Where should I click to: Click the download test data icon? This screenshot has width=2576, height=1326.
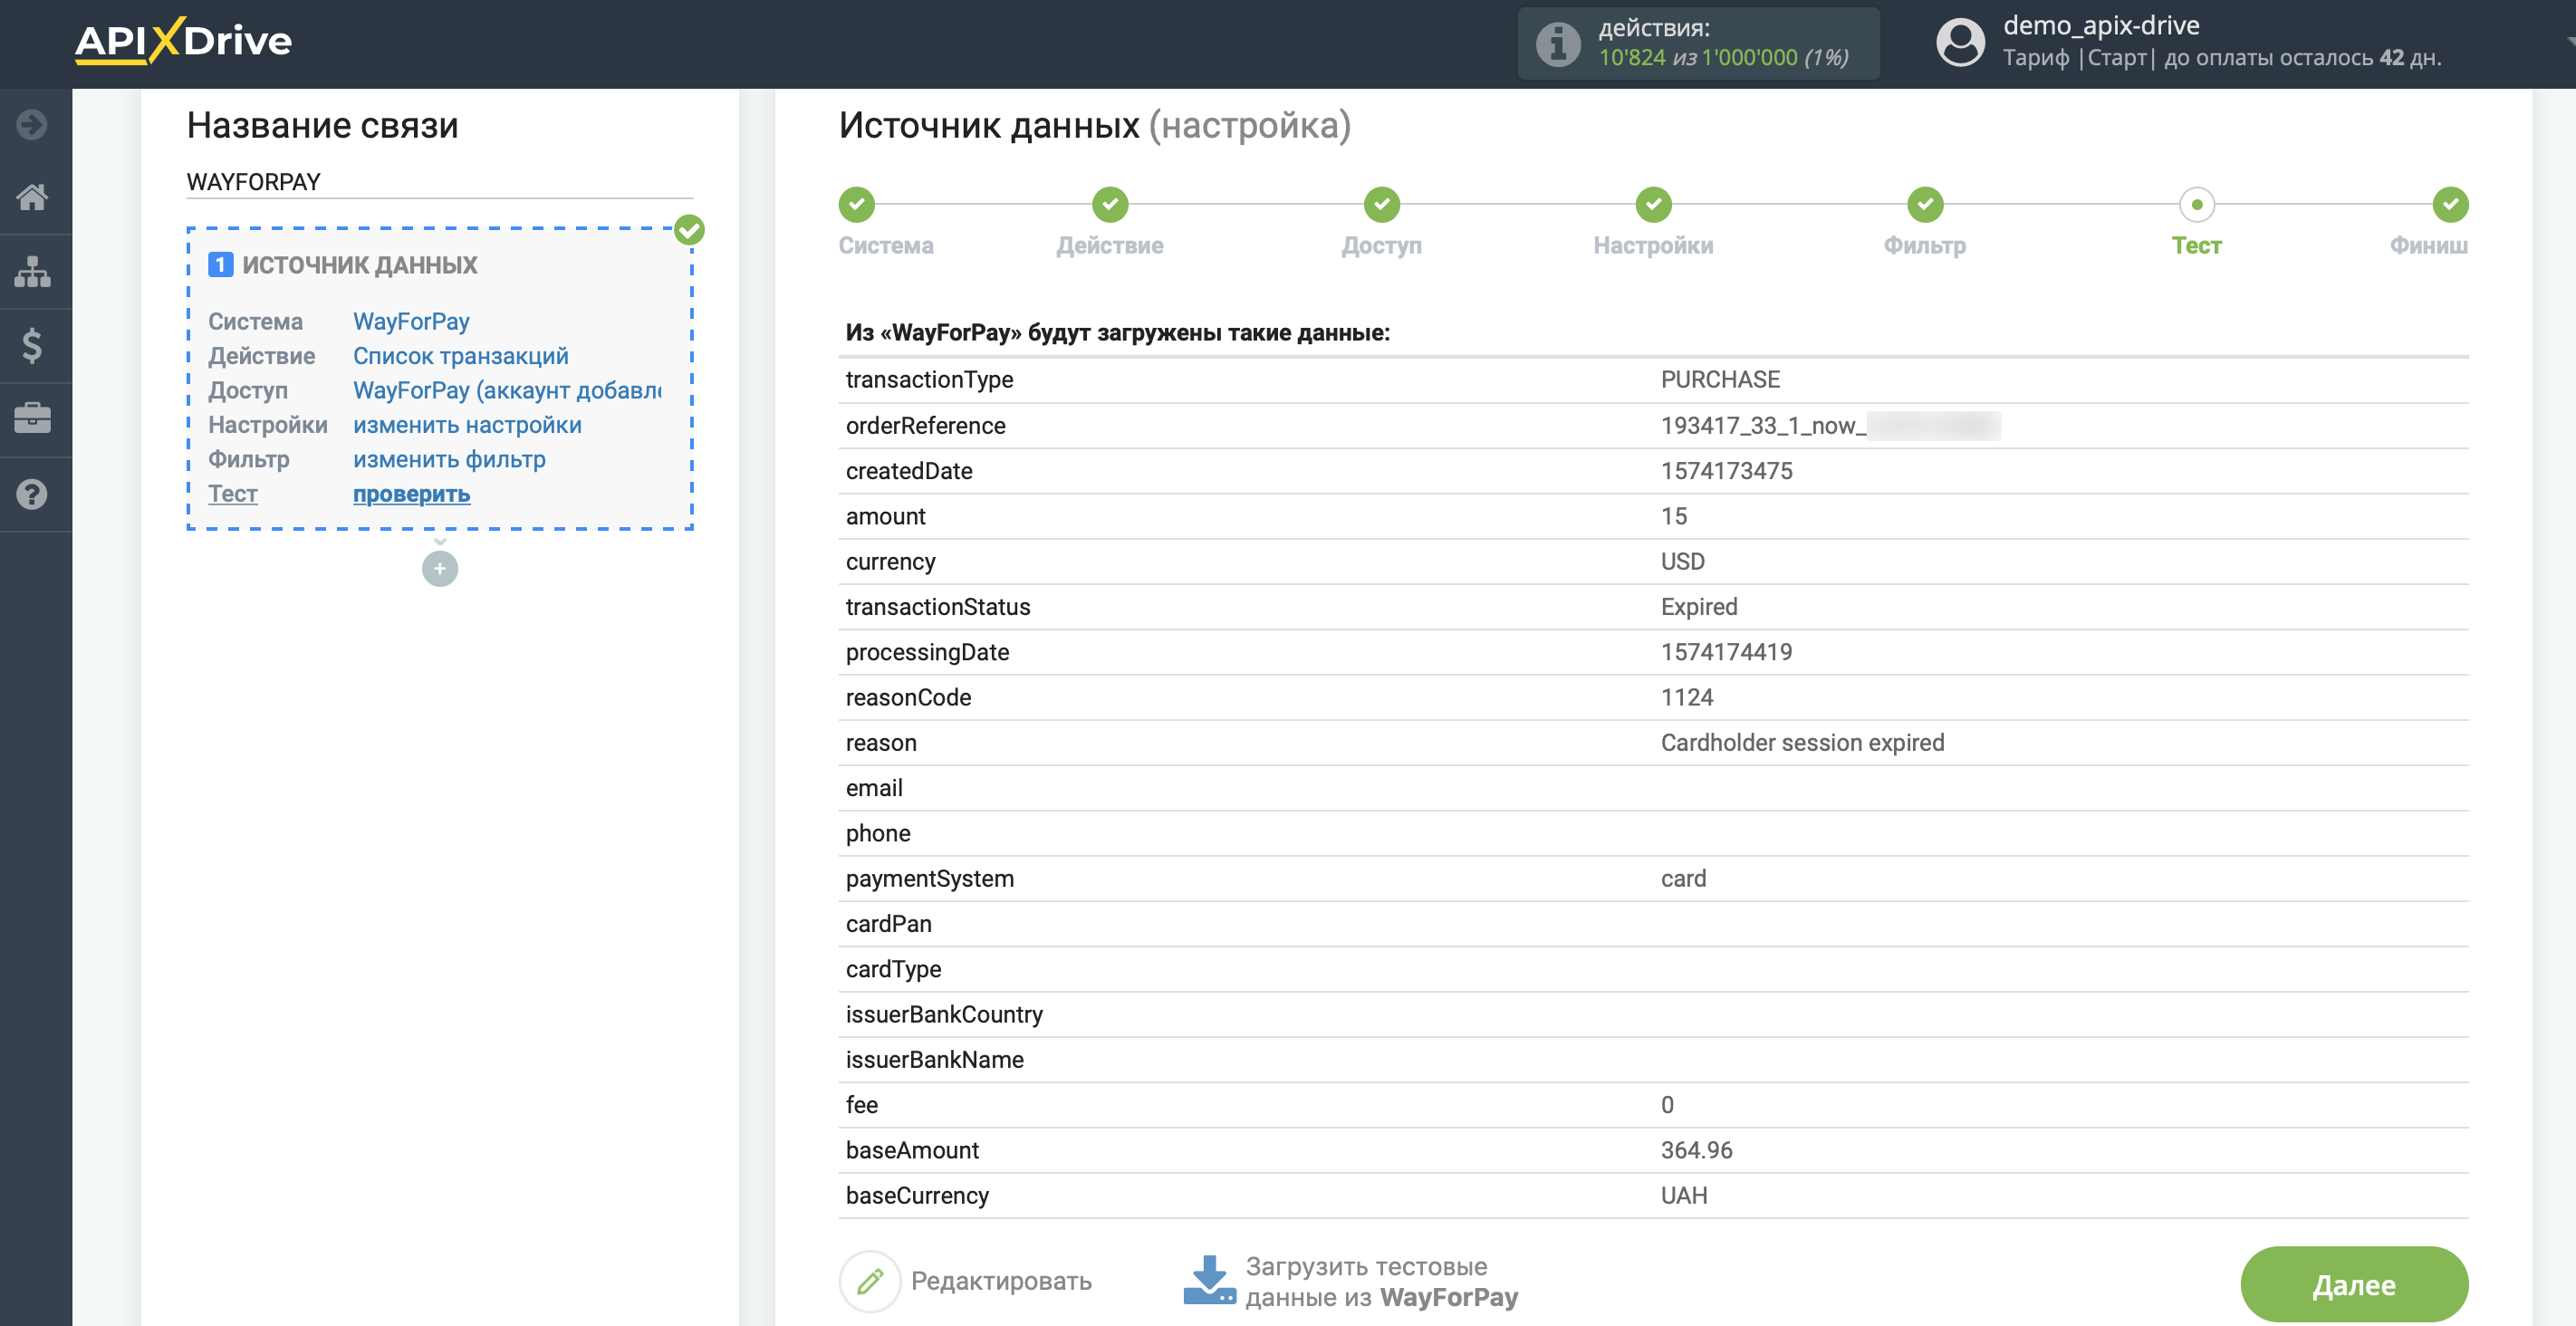(1209, 1281)
